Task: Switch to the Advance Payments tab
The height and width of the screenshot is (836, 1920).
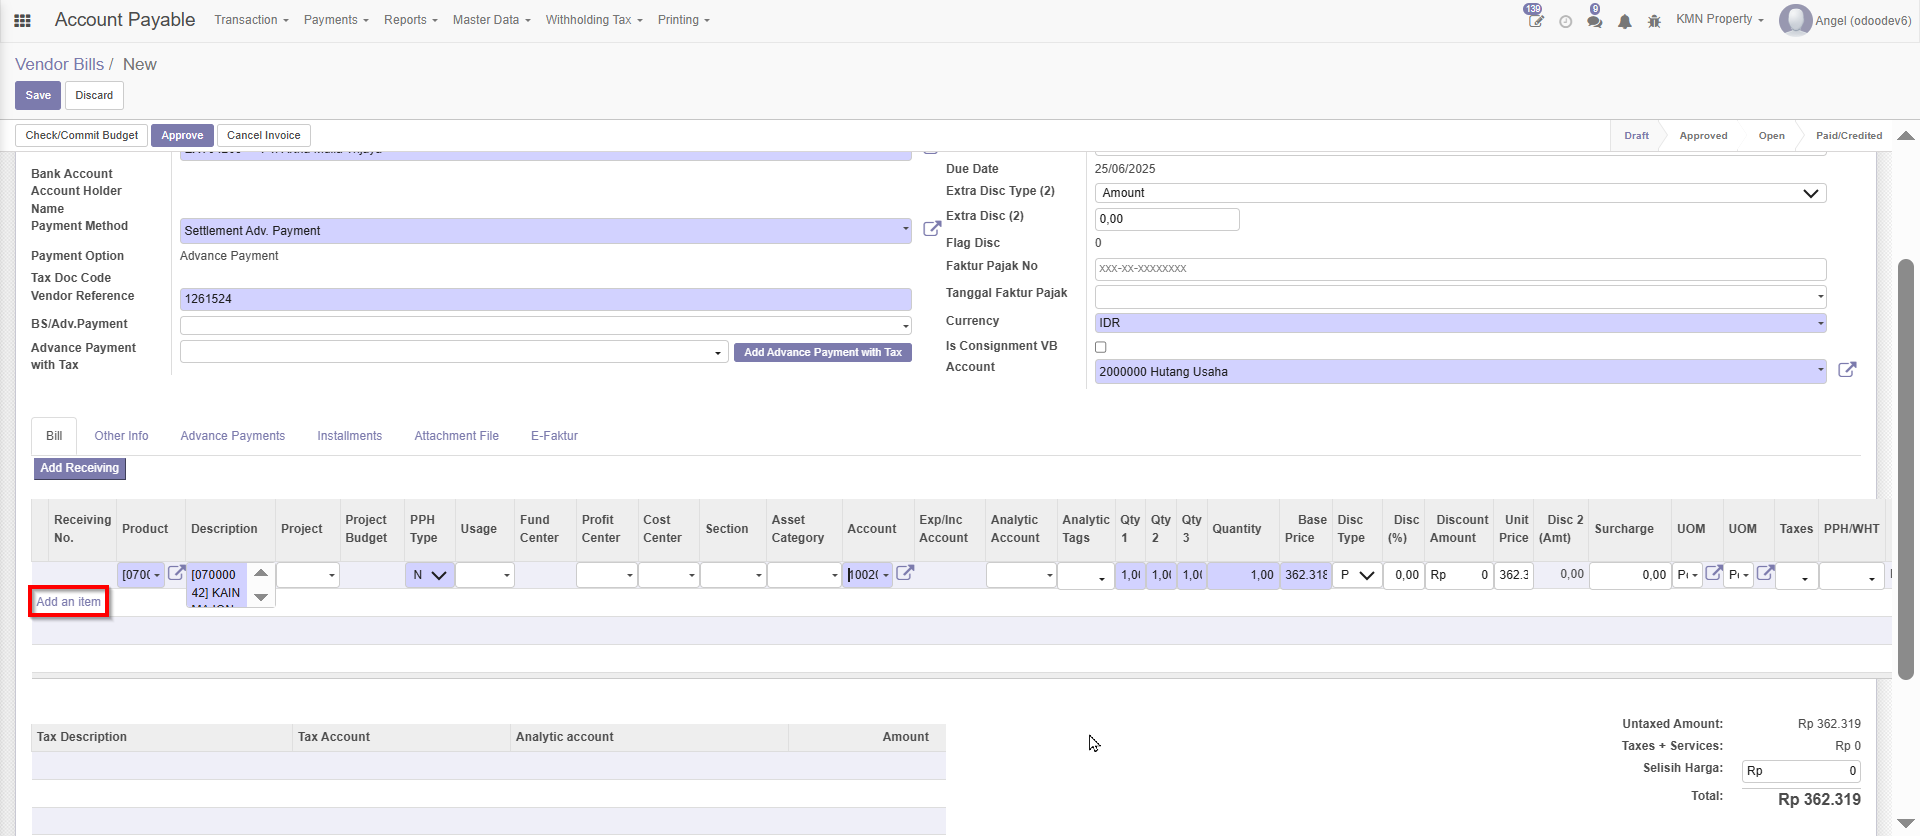Action: pos(233,436)
